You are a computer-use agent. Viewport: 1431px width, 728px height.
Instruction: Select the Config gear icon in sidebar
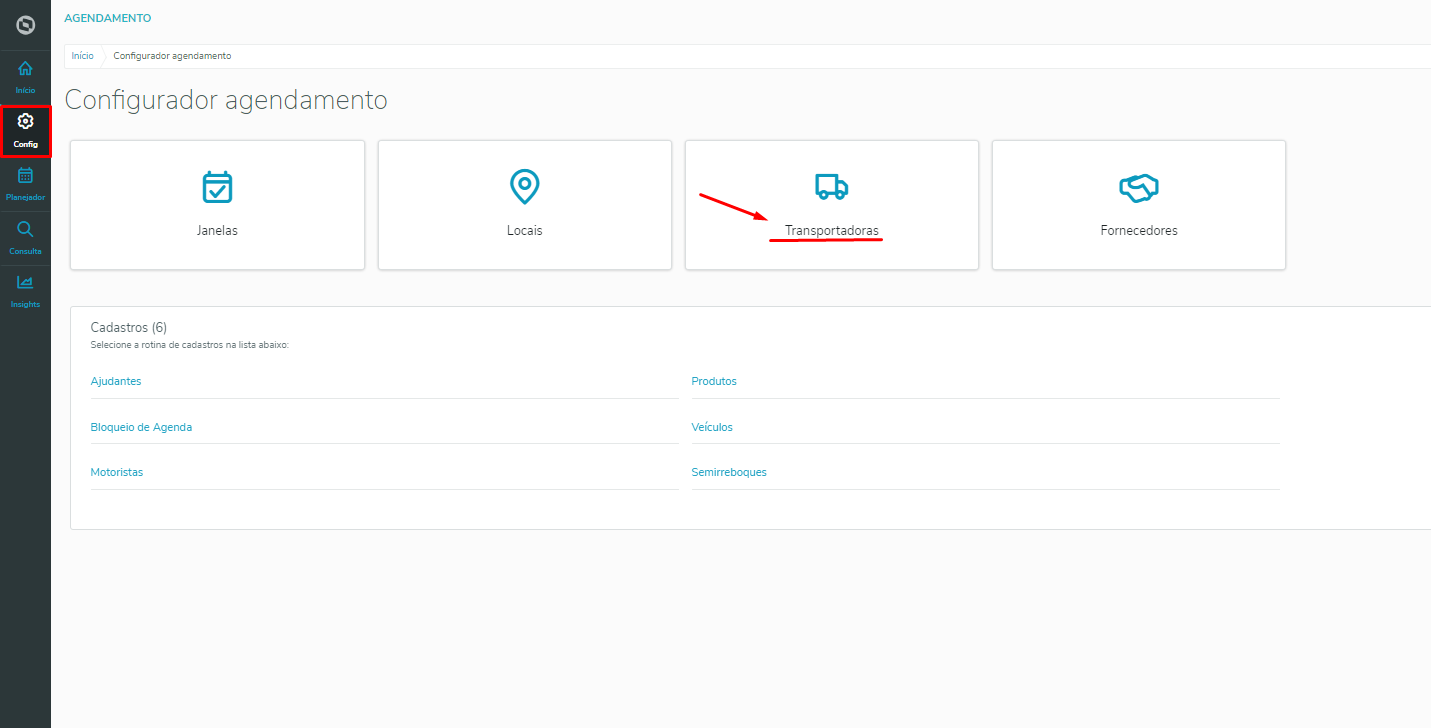coord(26,121)
